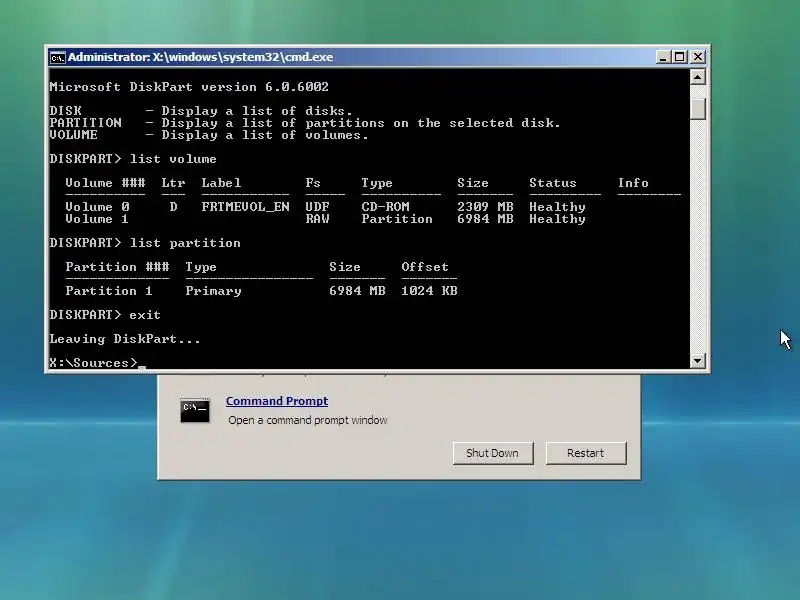Click the 'Leaving DiskPart...' line

pyautogui.click(x=125, y=339)
